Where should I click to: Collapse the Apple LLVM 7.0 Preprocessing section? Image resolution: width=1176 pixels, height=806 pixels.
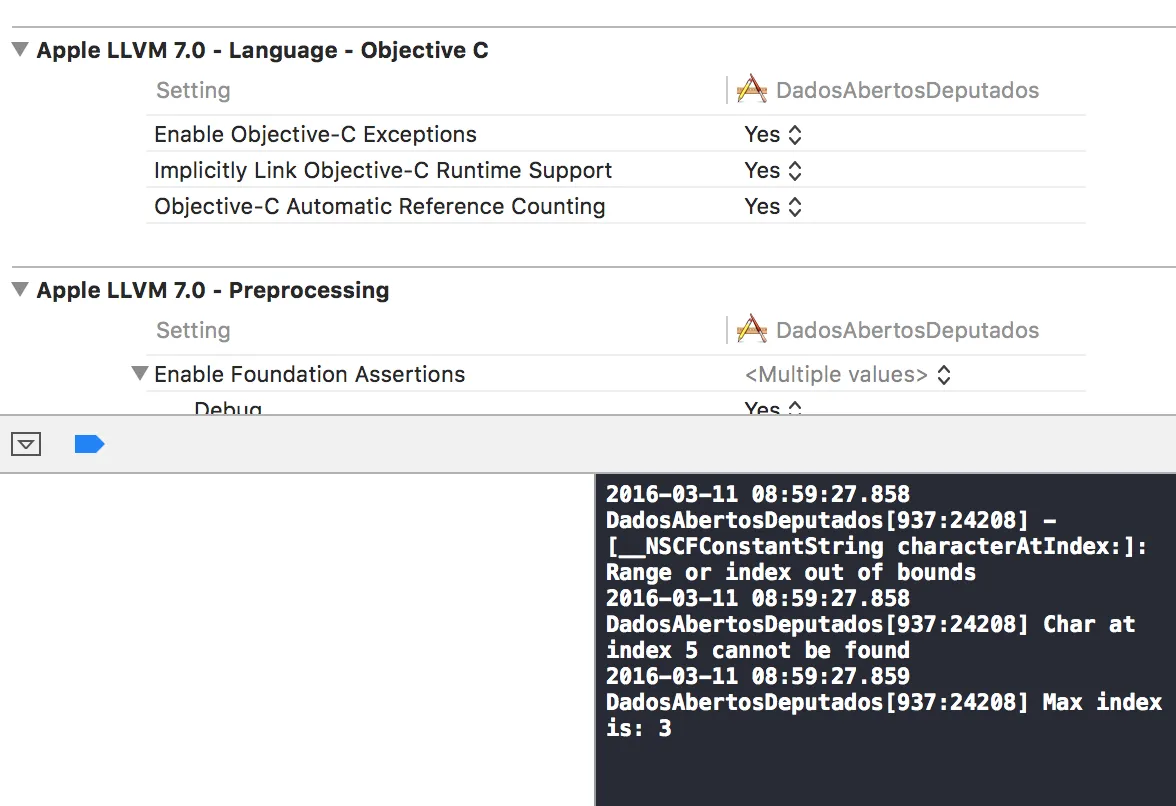20,290
